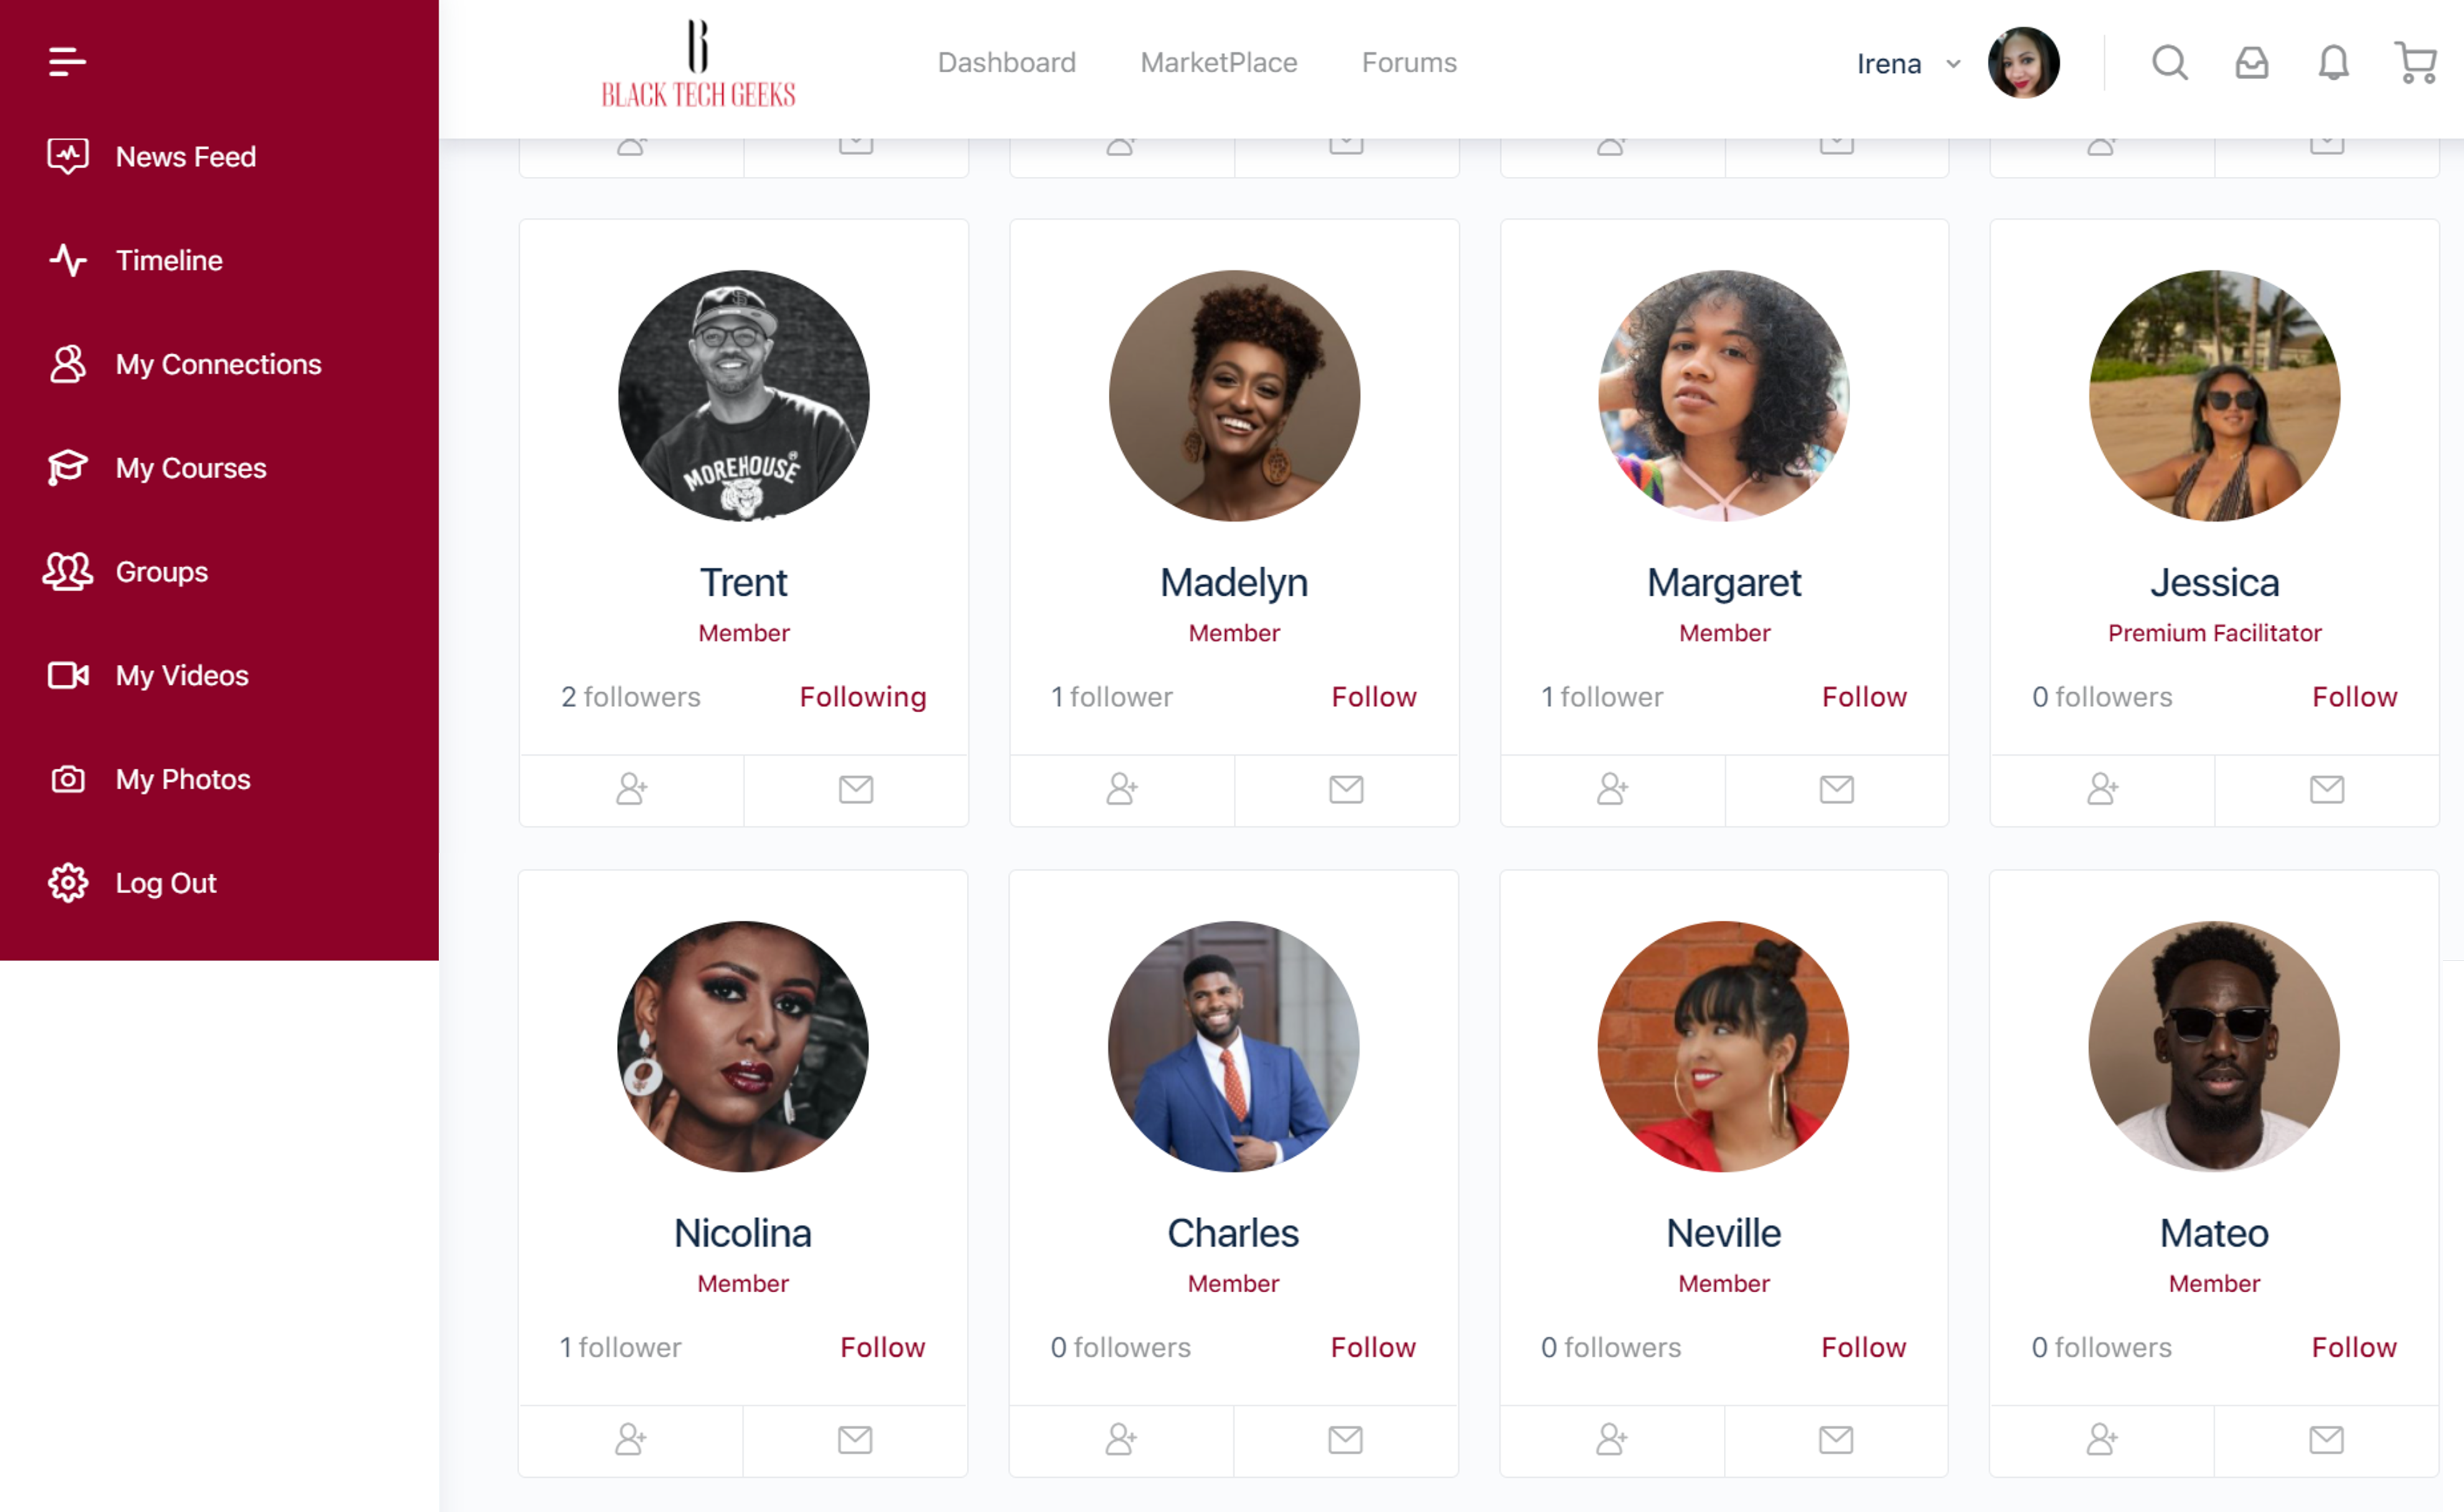The image size is (2464, 1512).
Task: Click the message envelope on Charles's card
Action: (x=1345, y=1439)
